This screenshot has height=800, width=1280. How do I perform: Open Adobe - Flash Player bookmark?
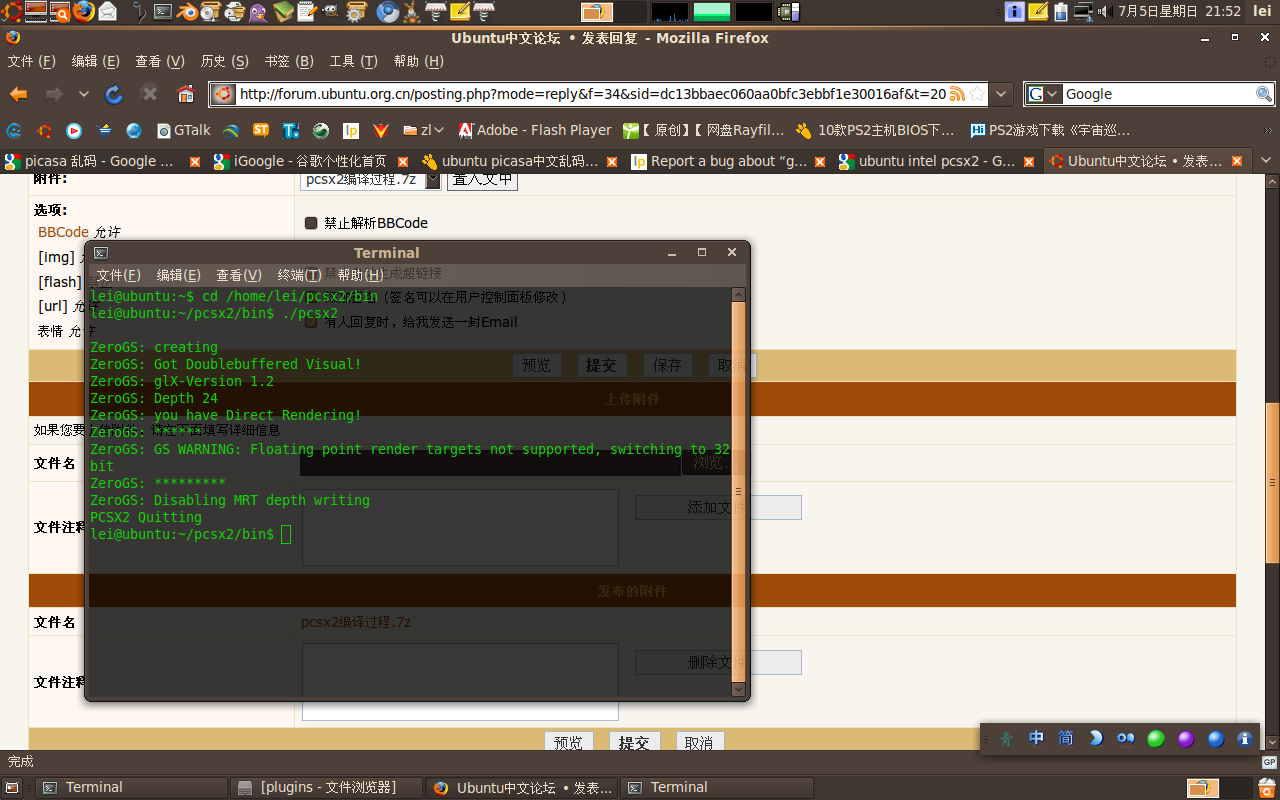click(535, 130)
